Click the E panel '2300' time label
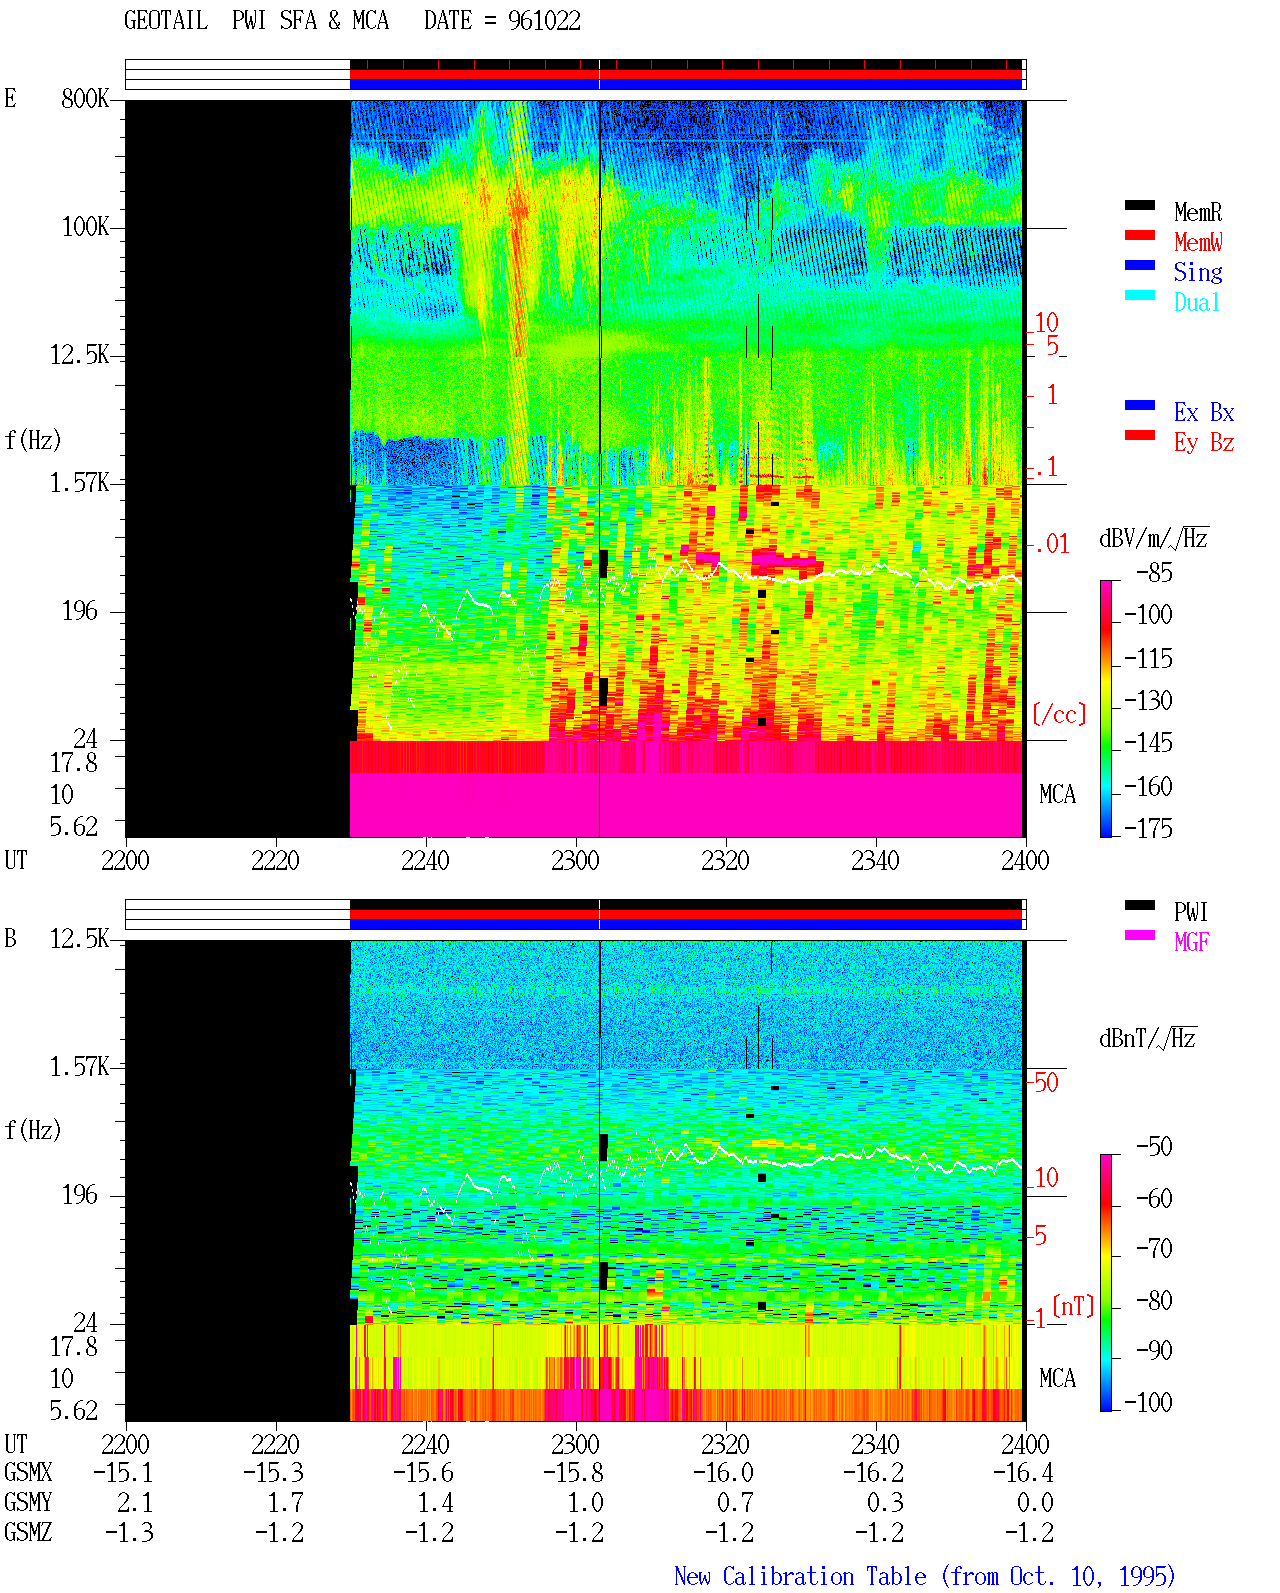 coord(575,861)
